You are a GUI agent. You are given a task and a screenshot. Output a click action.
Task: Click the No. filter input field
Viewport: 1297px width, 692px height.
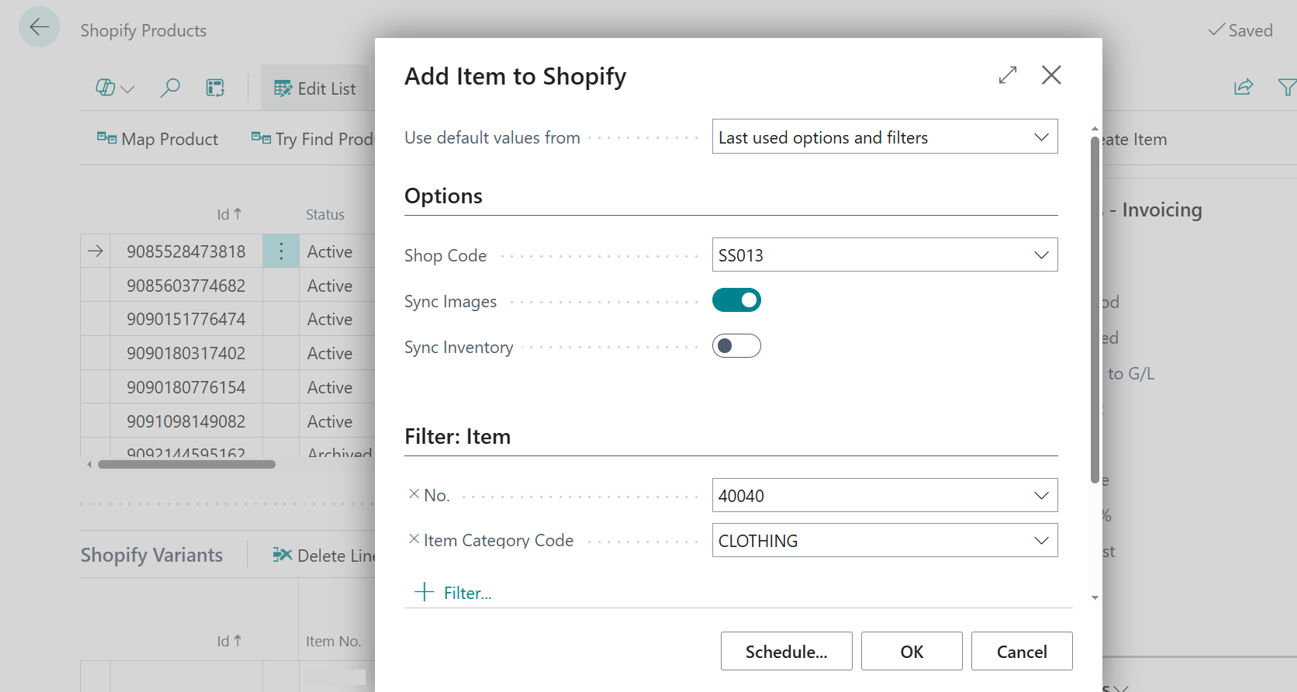coord(868,496)
